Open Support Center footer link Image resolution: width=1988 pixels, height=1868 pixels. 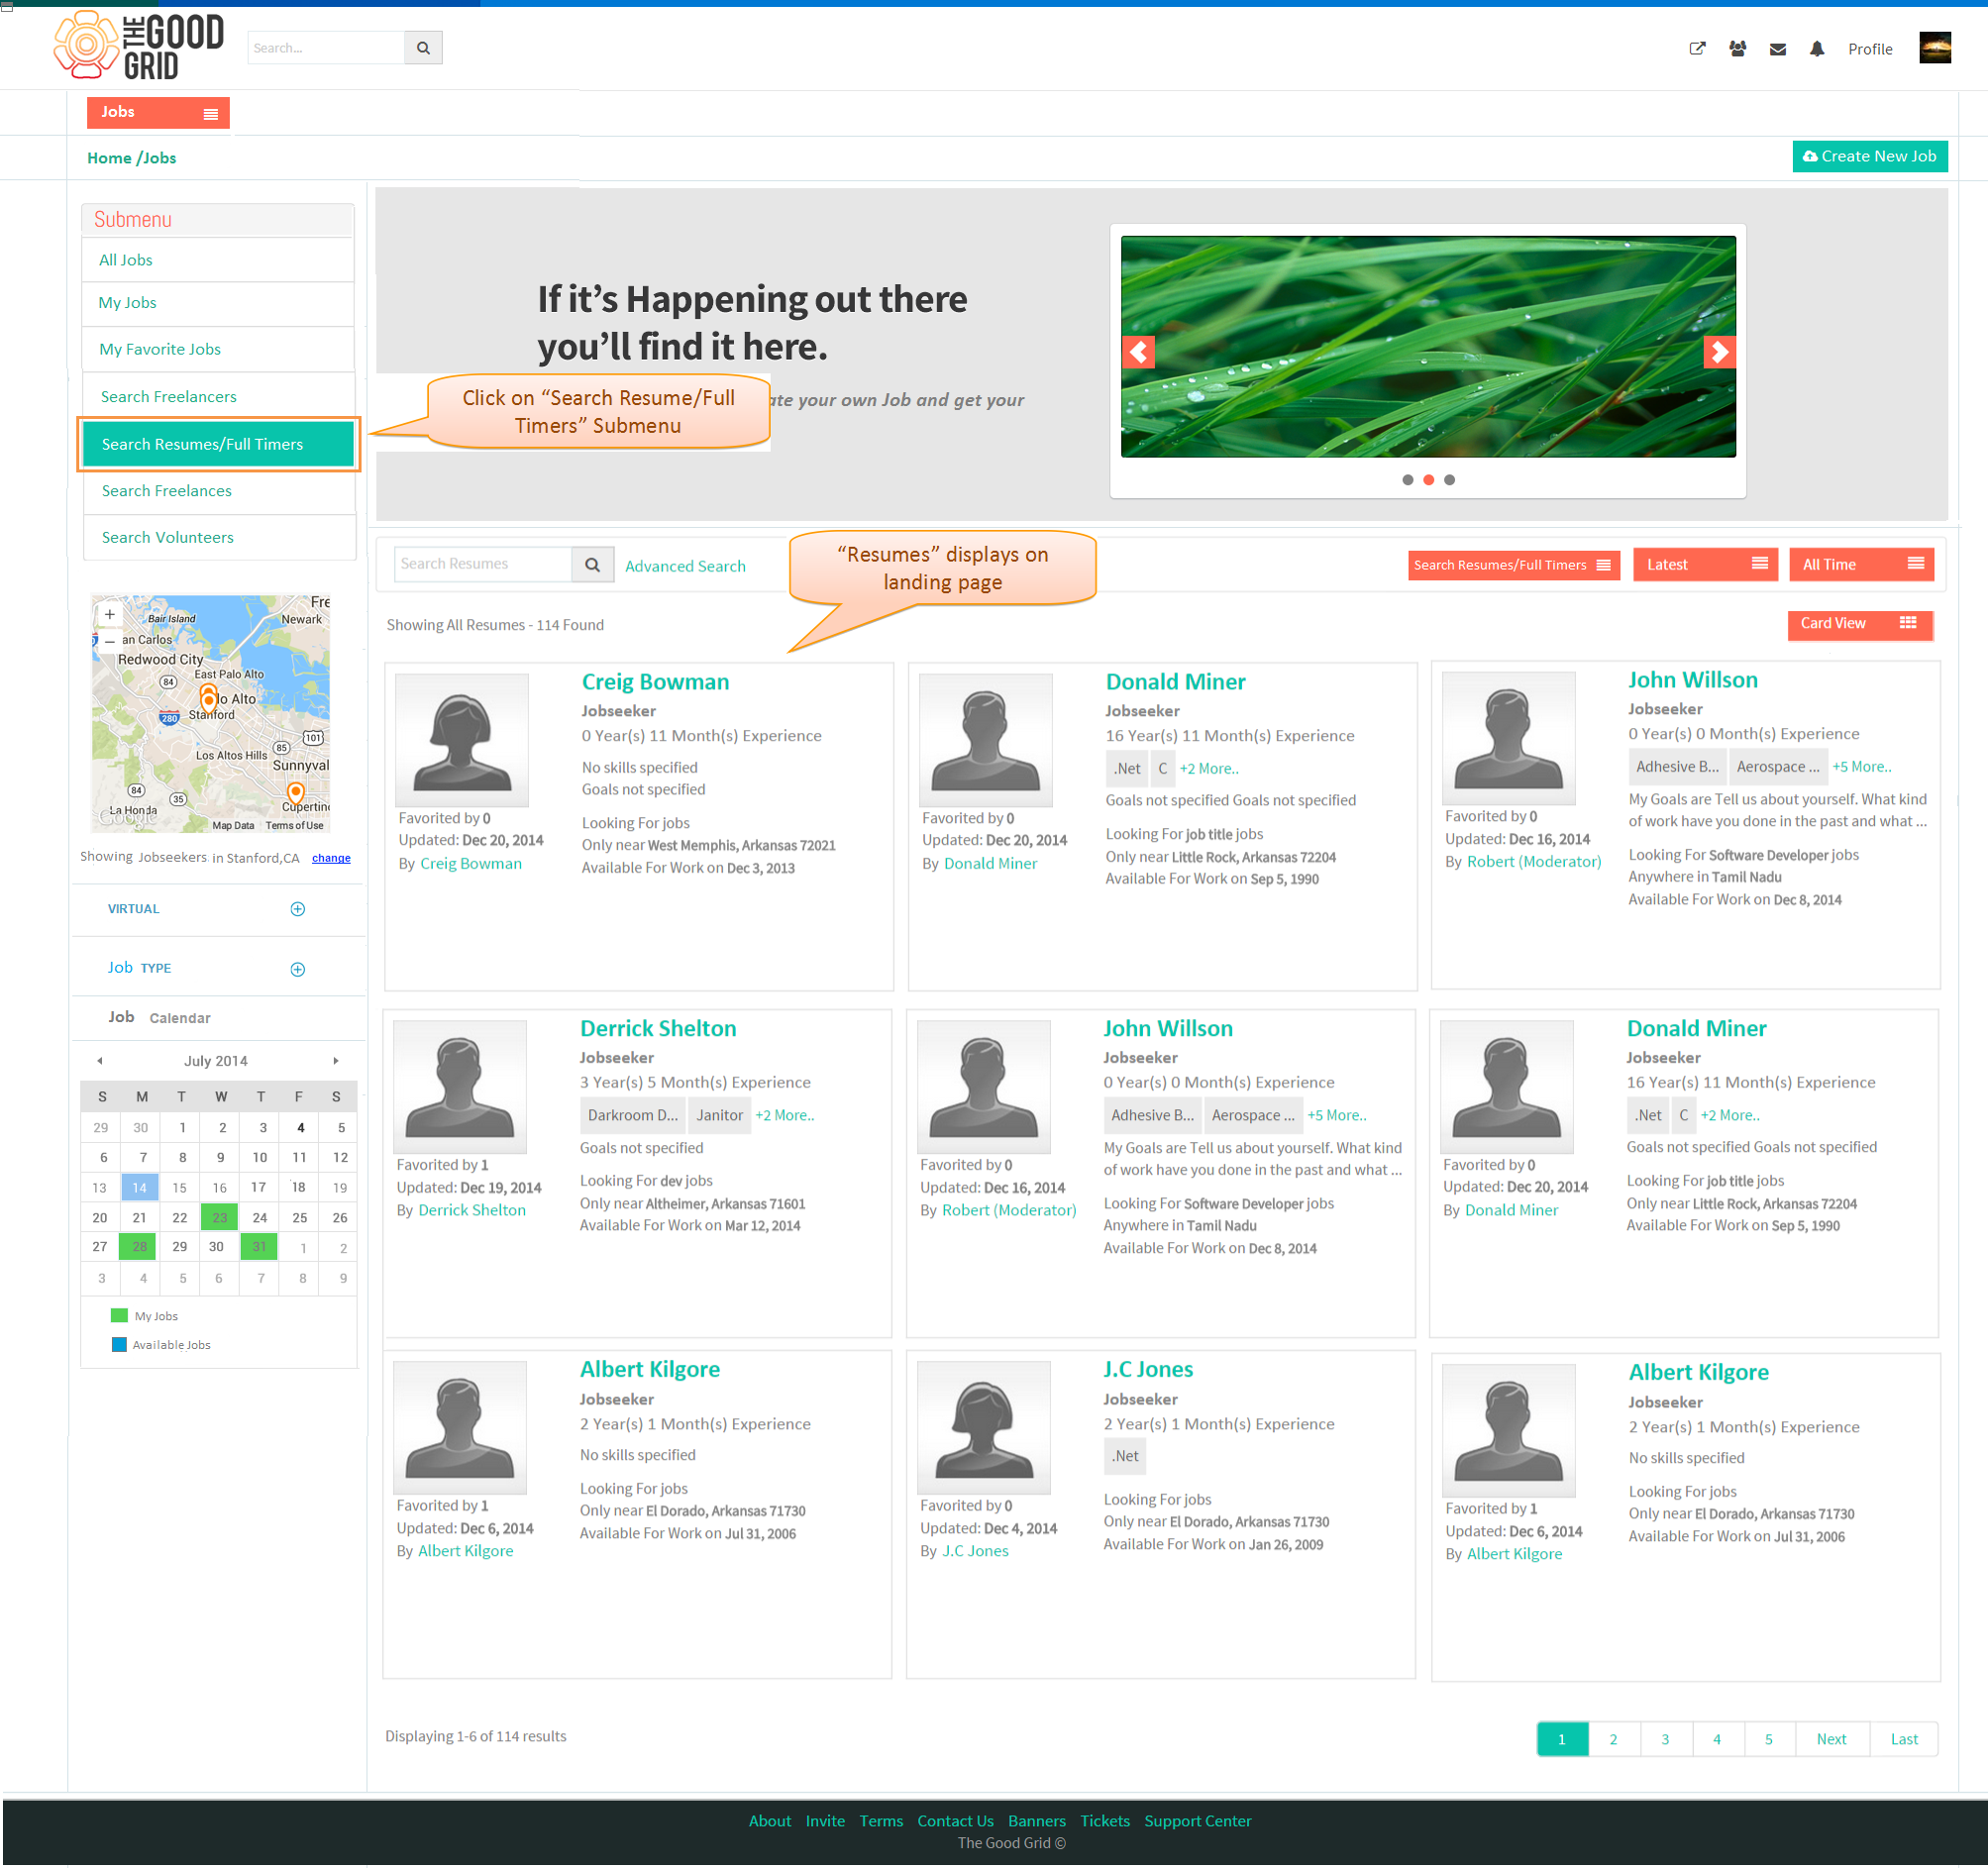tap(1197, 1821)
